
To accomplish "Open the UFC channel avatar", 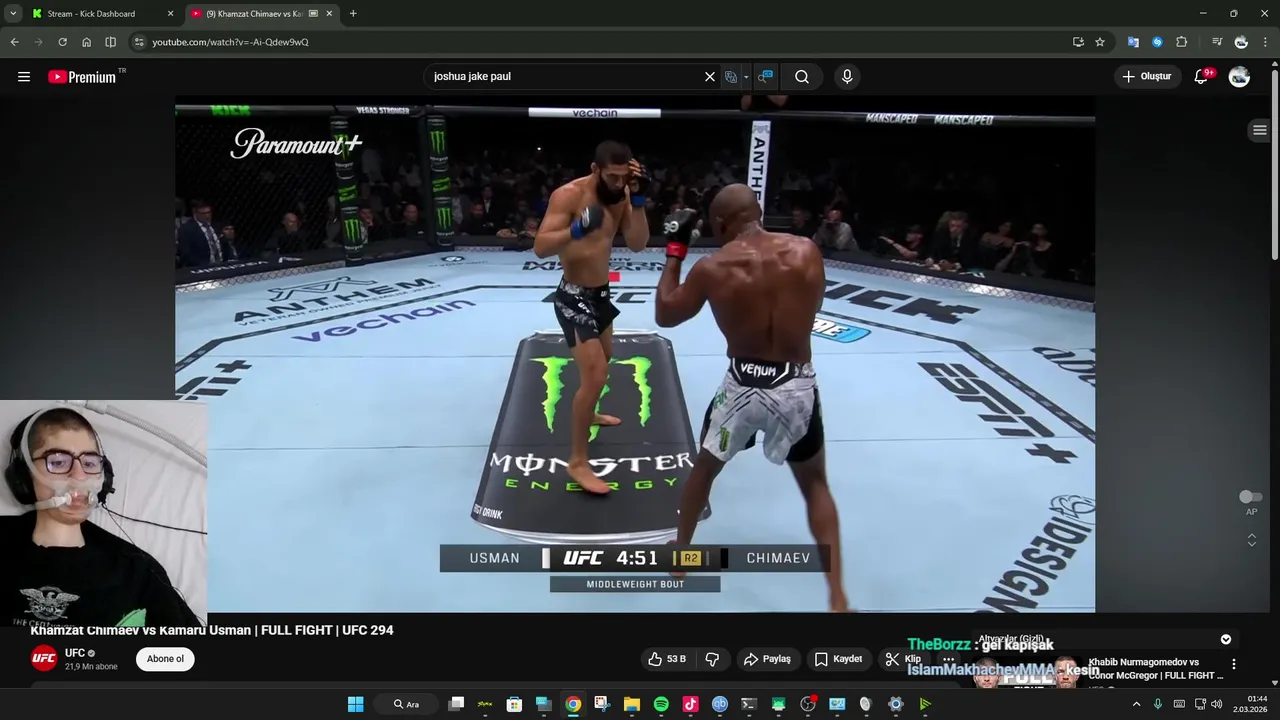I will pos(44,658).
